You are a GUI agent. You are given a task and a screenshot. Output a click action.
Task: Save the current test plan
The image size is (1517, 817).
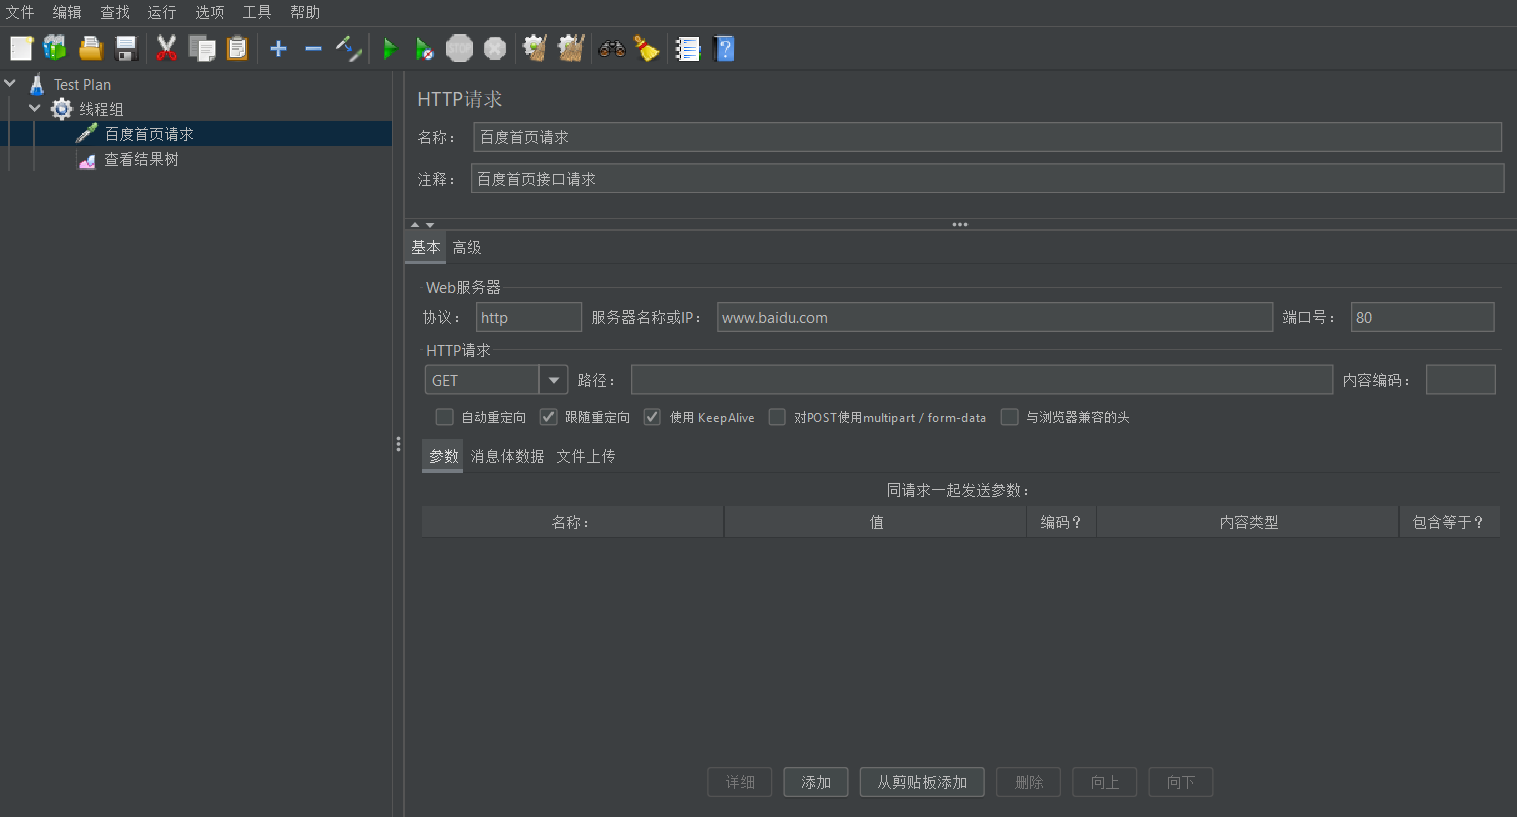point(124,47)
